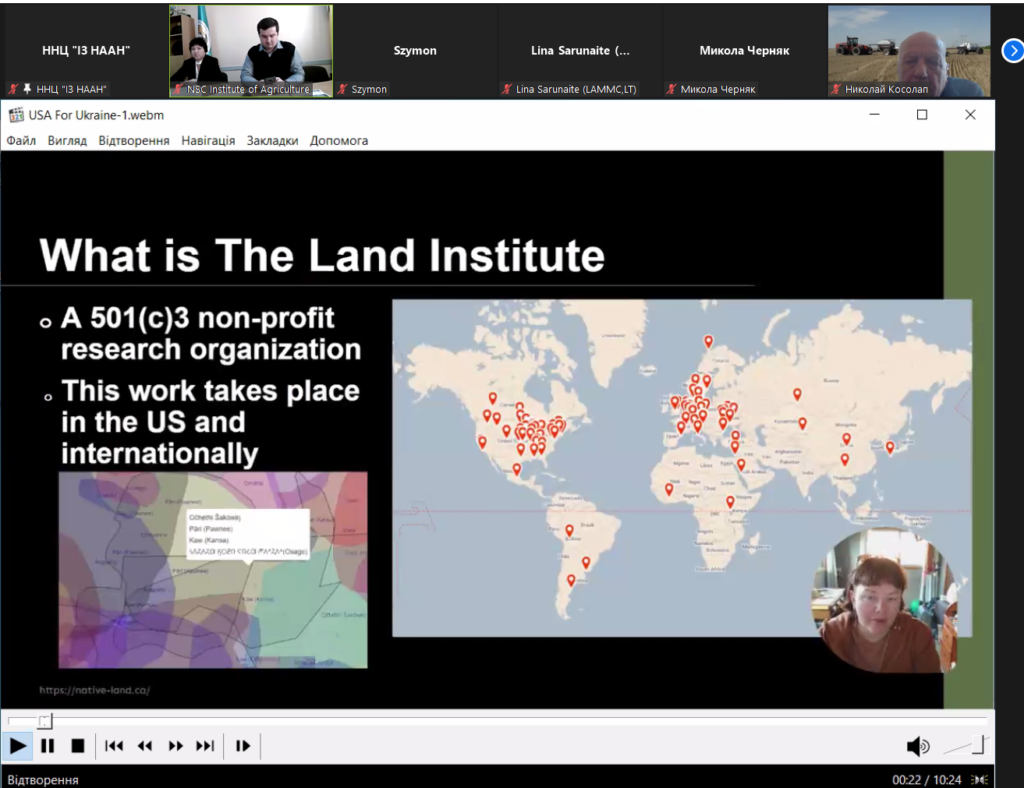This screenshot has height=788, width=1024.
Task: Skip to the previous track
Action: (114, 746)
